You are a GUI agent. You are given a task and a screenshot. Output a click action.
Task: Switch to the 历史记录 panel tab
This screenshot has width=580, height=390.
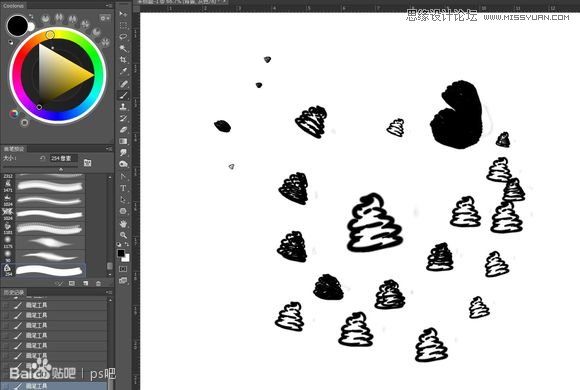tap(14, 292)
